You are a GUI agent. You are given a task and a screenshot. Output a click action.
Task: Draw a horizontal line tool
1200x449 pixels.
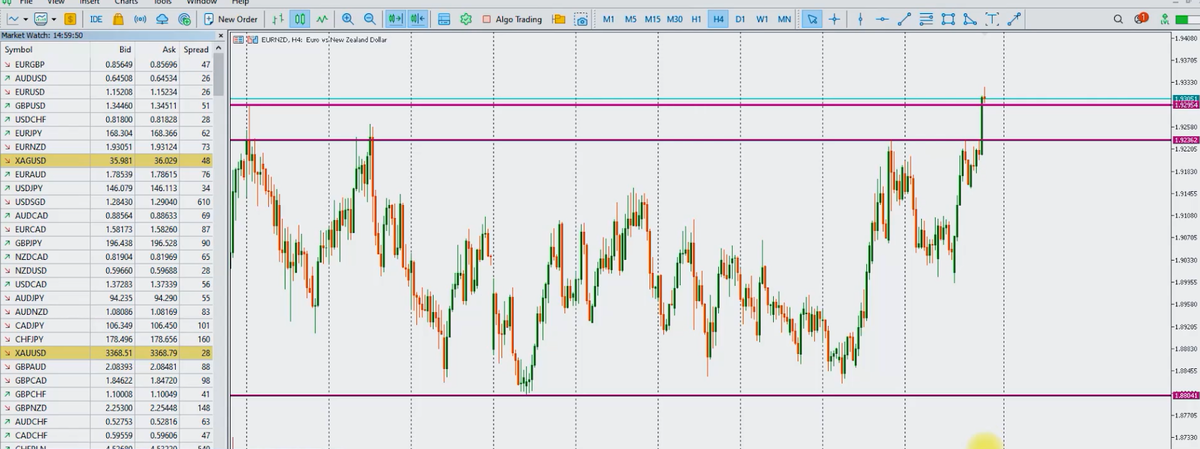pyautogui.click(x=881, y=19)
